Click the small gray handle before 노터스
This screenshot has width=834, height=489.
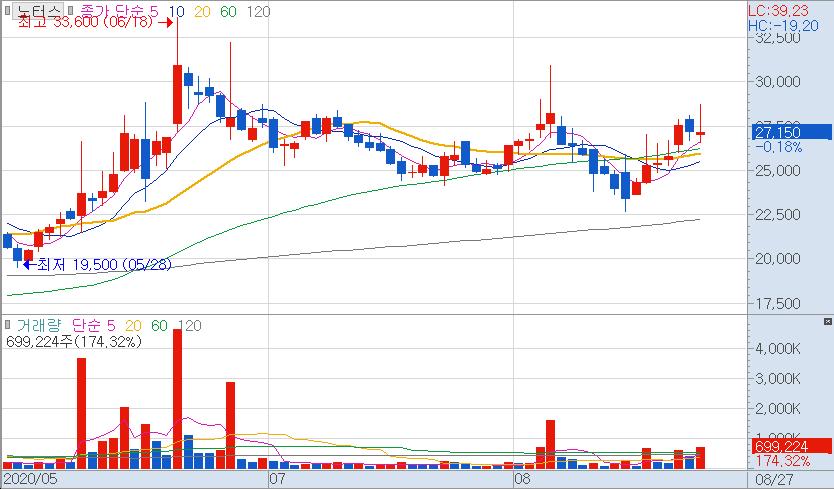[7, 10]
